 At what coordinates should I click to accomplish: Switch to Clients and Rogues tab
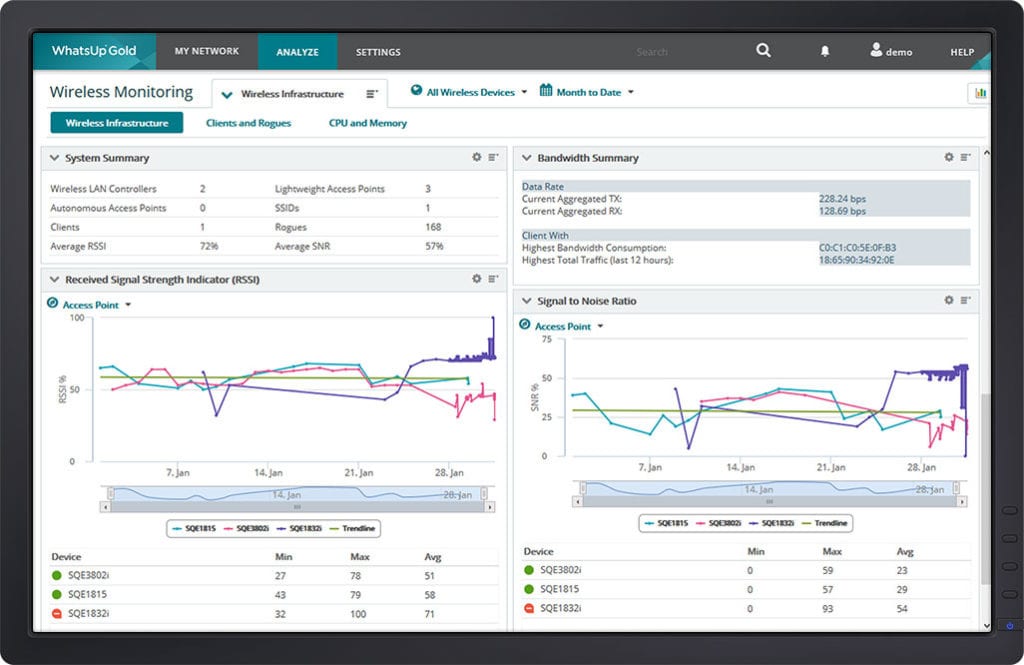coord(248,123)
